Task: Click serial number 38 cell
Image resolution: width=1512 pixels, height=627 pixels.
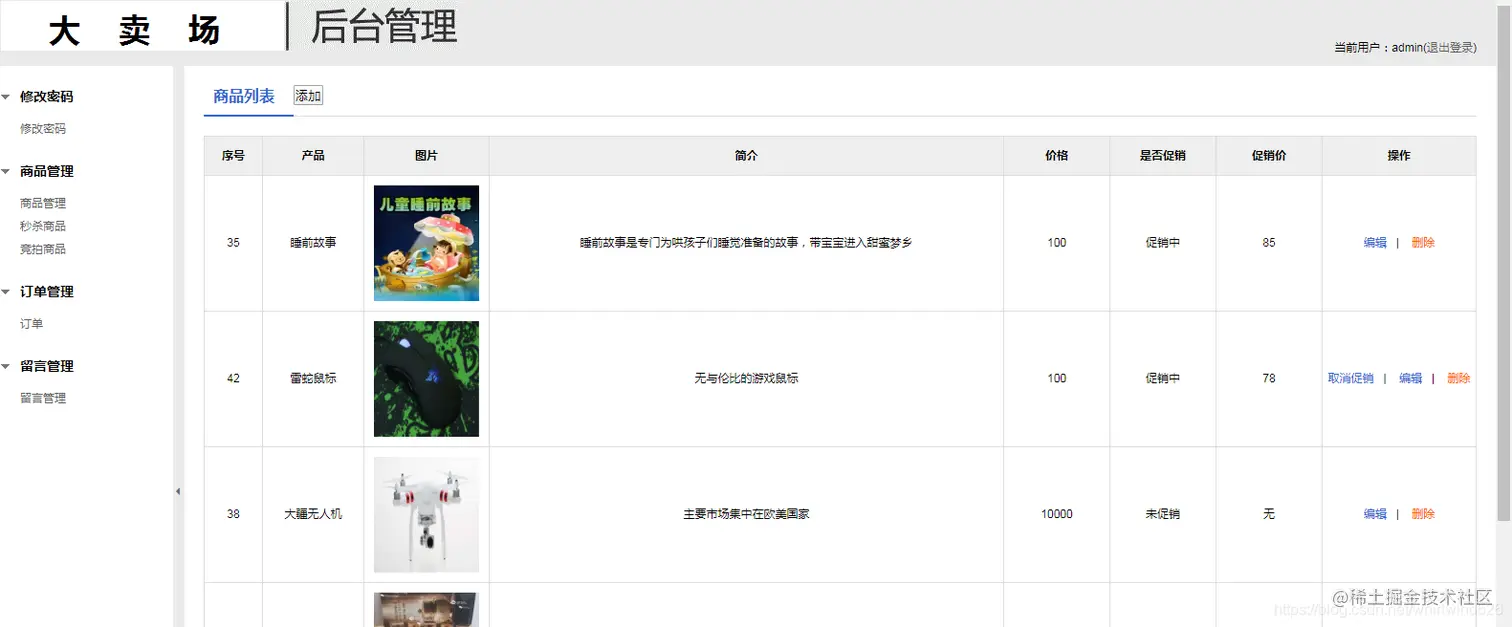Action: [233, 514]
